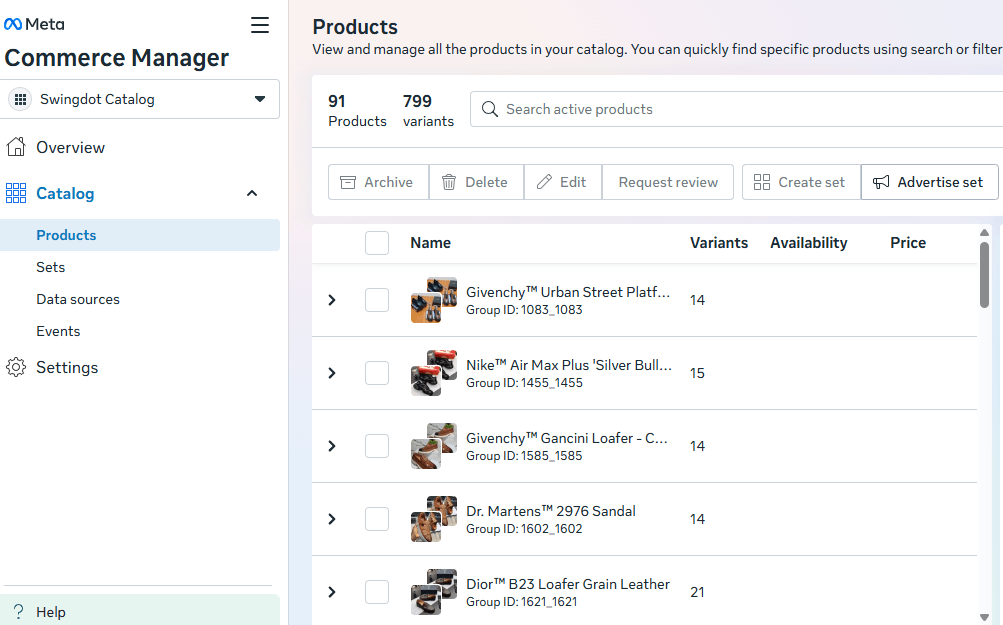Image resolution: width=1003 pixels, height=625 pixels.
Task: Tick the Givenchy Gancini Loafer checkbox
Action: 377,446
